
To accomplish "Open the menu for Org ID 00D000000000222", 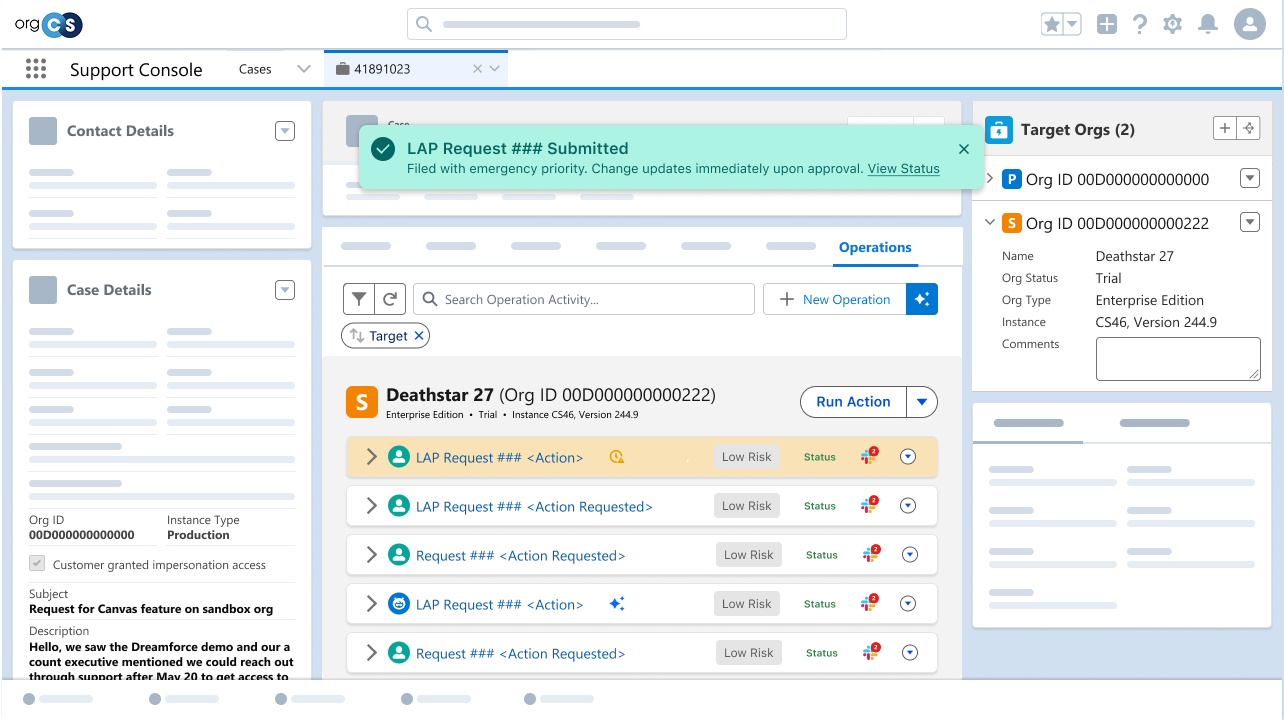I will pyautogui.click(x=1250, y=222).
